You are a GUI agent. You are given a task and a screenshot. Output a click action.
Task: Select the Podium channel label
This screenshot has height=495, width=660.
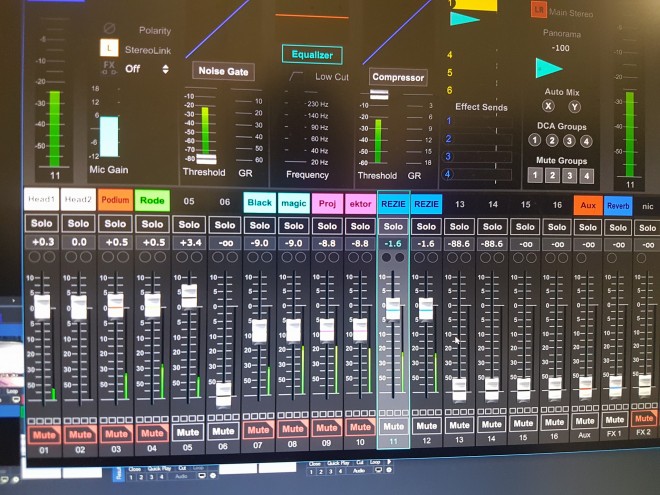[115, 200]
